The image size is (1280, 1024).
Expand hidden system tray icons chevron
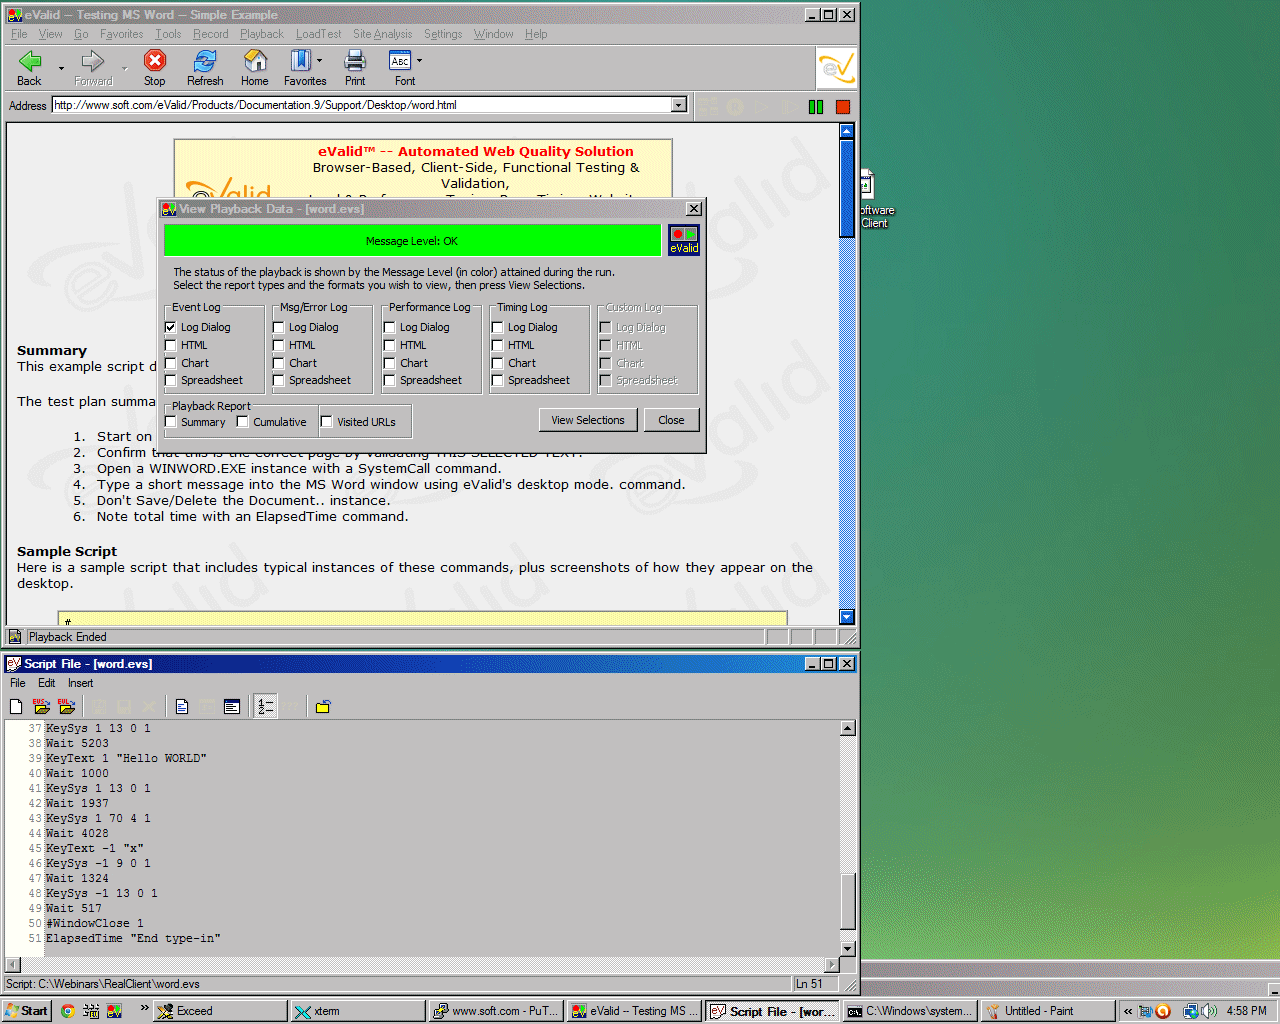click(x=1128, y=1011)
